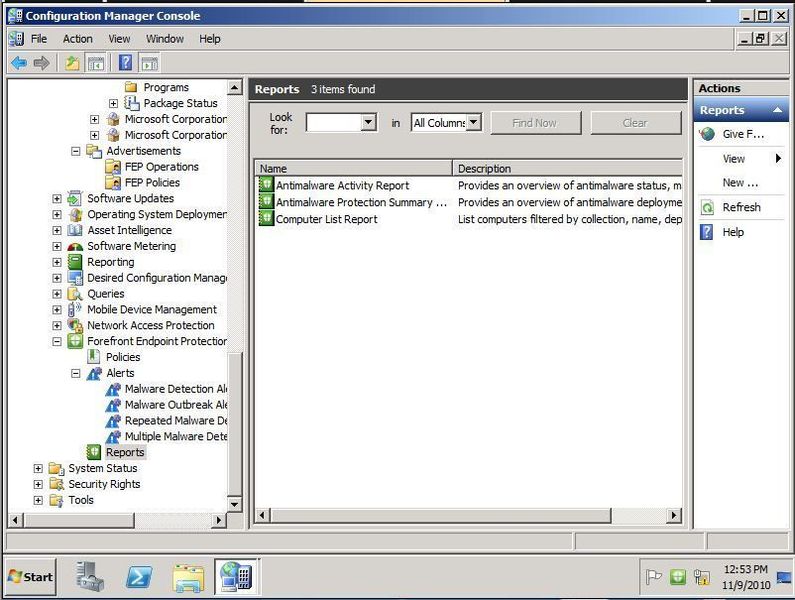Click the Refresh icon in Actions pane
Screen dimensions: 795x600
(707, 207)
